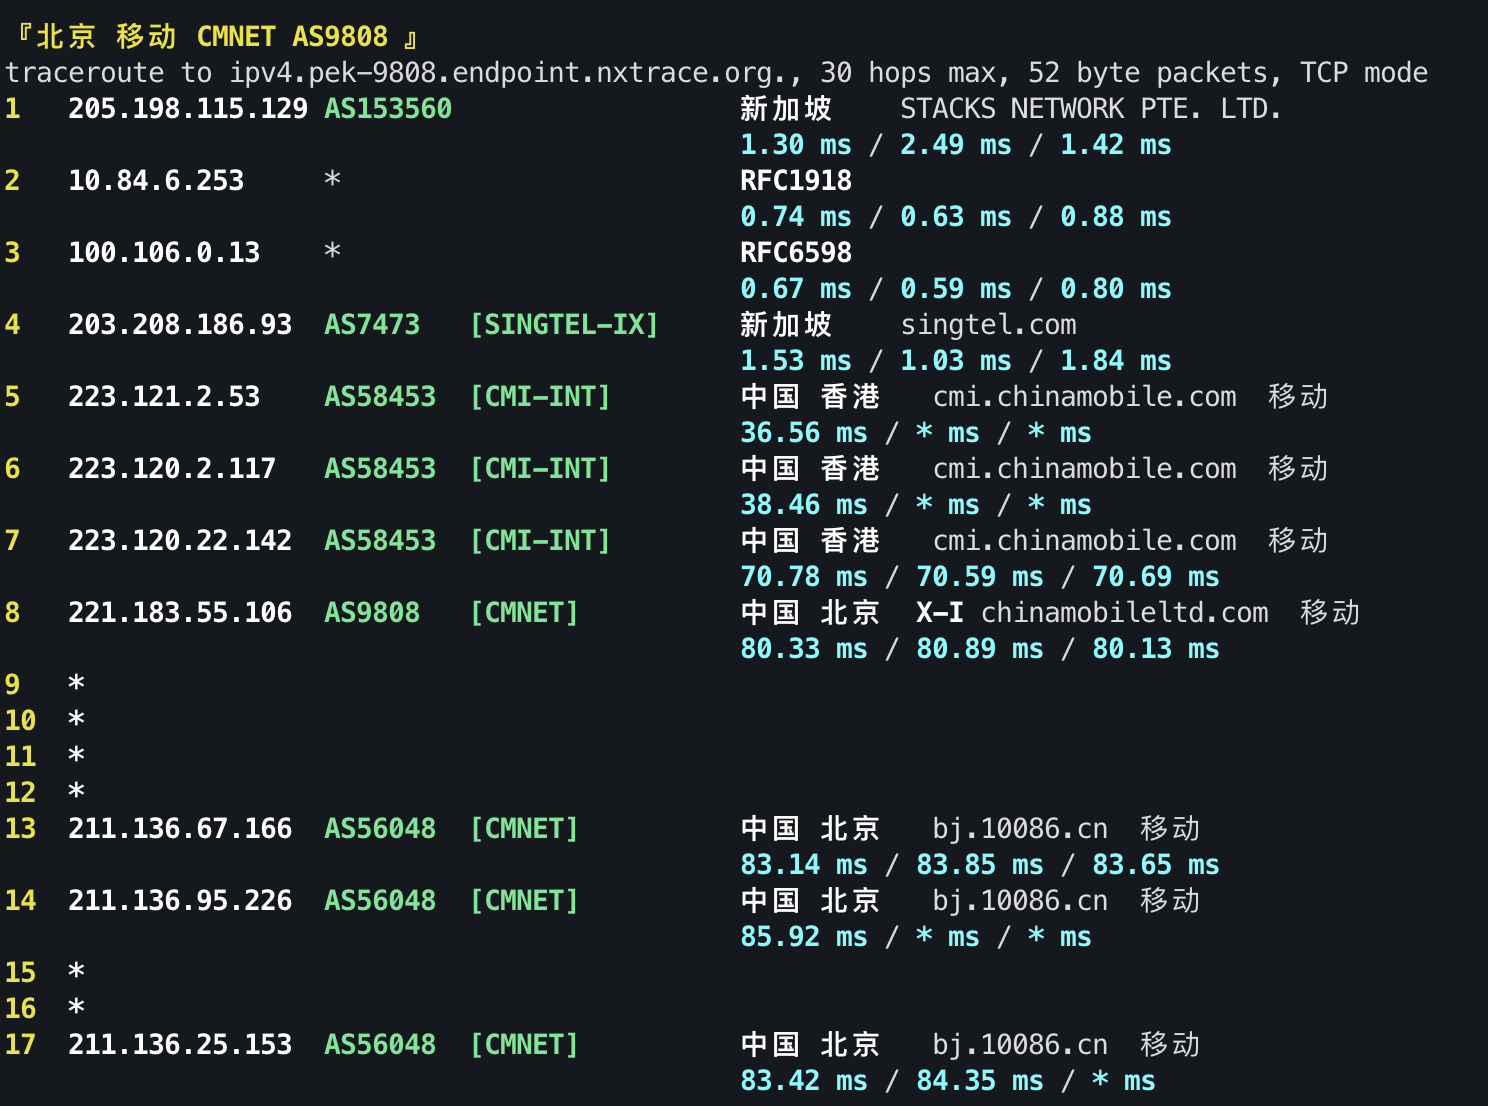This screenshot has width=1488, height=1106.
Task: Select the AS9808 label on hop 8
Action: tap(371, 613)
